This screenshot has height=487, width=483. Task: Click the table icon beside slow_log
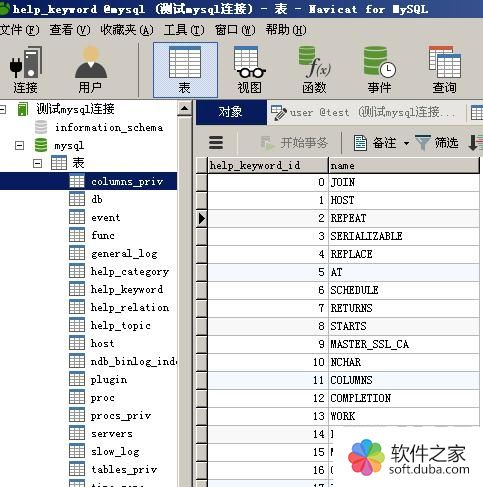pos(77,451)
